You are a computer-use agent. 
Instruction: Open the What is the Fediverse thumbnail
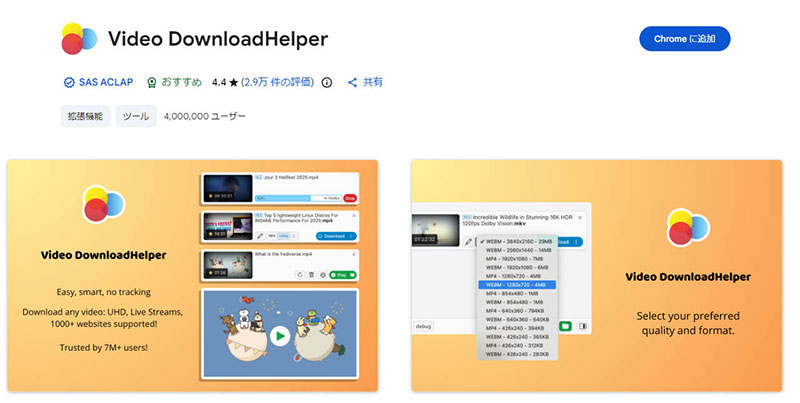click(x=228, y=265)
